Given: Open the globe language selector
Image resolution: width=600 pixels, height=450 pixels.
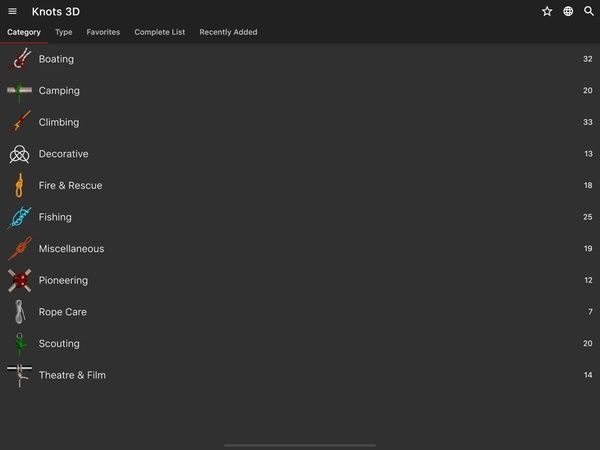Looking at the screenshot, I should click(x=568, y=11).
